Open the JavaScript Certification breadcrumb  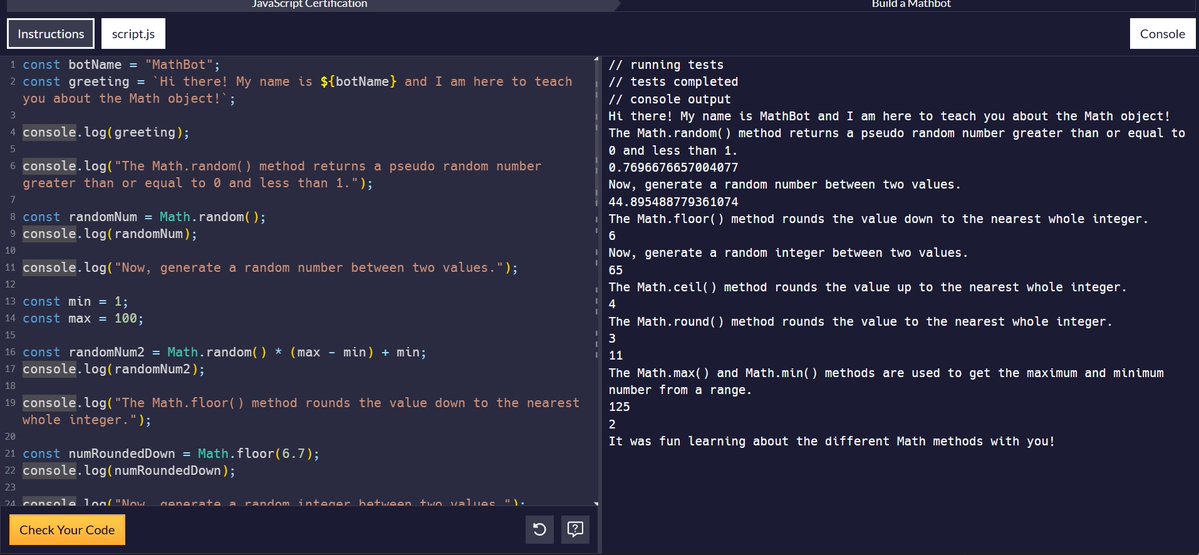[x=310, y=4]
